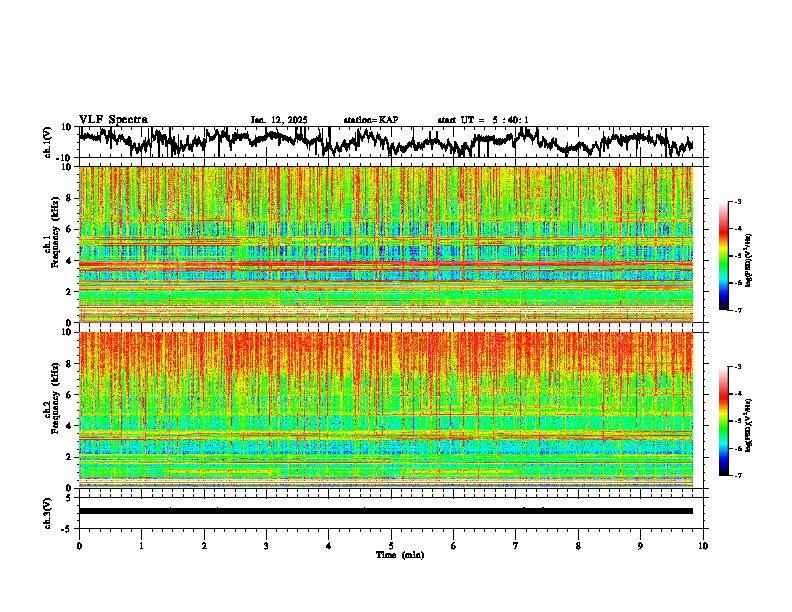
Task: Click the 8 kHz tick on ch.2 frequency axis
Action: pos(70,364)
